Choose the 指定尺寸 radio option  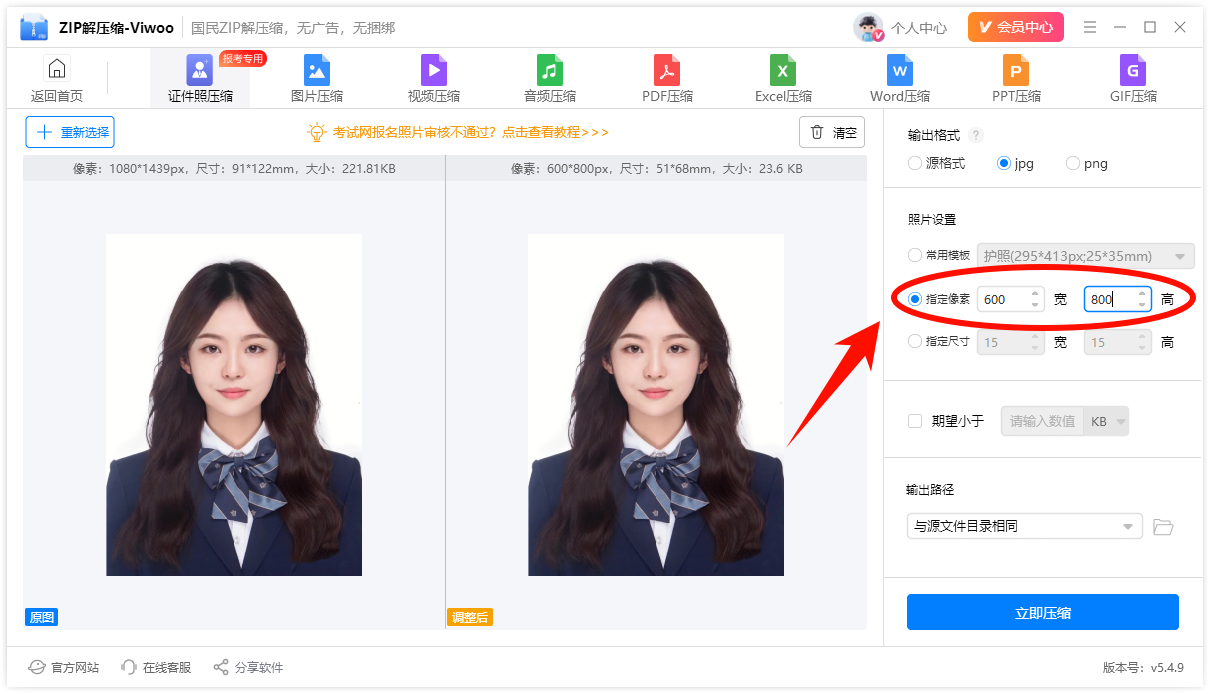coord(915,341)
